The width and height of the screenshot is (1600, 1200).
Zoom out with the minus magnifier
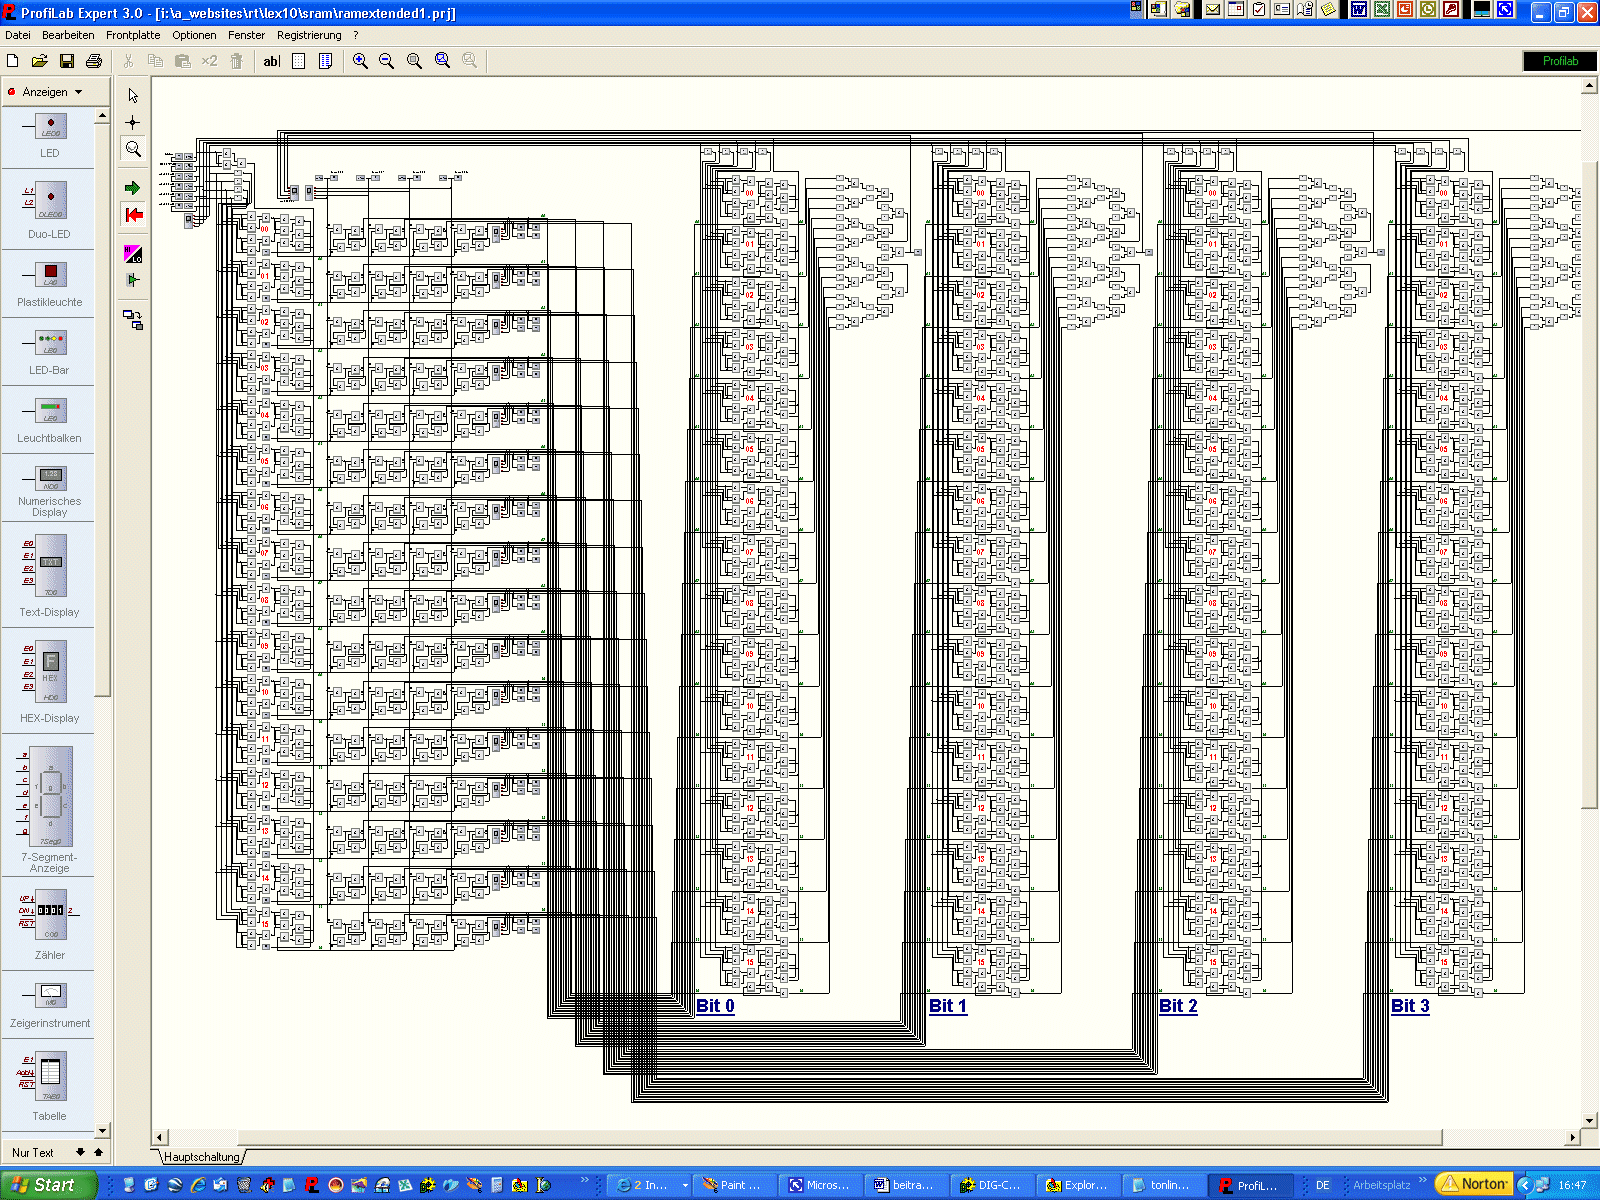tap(386, 61)
